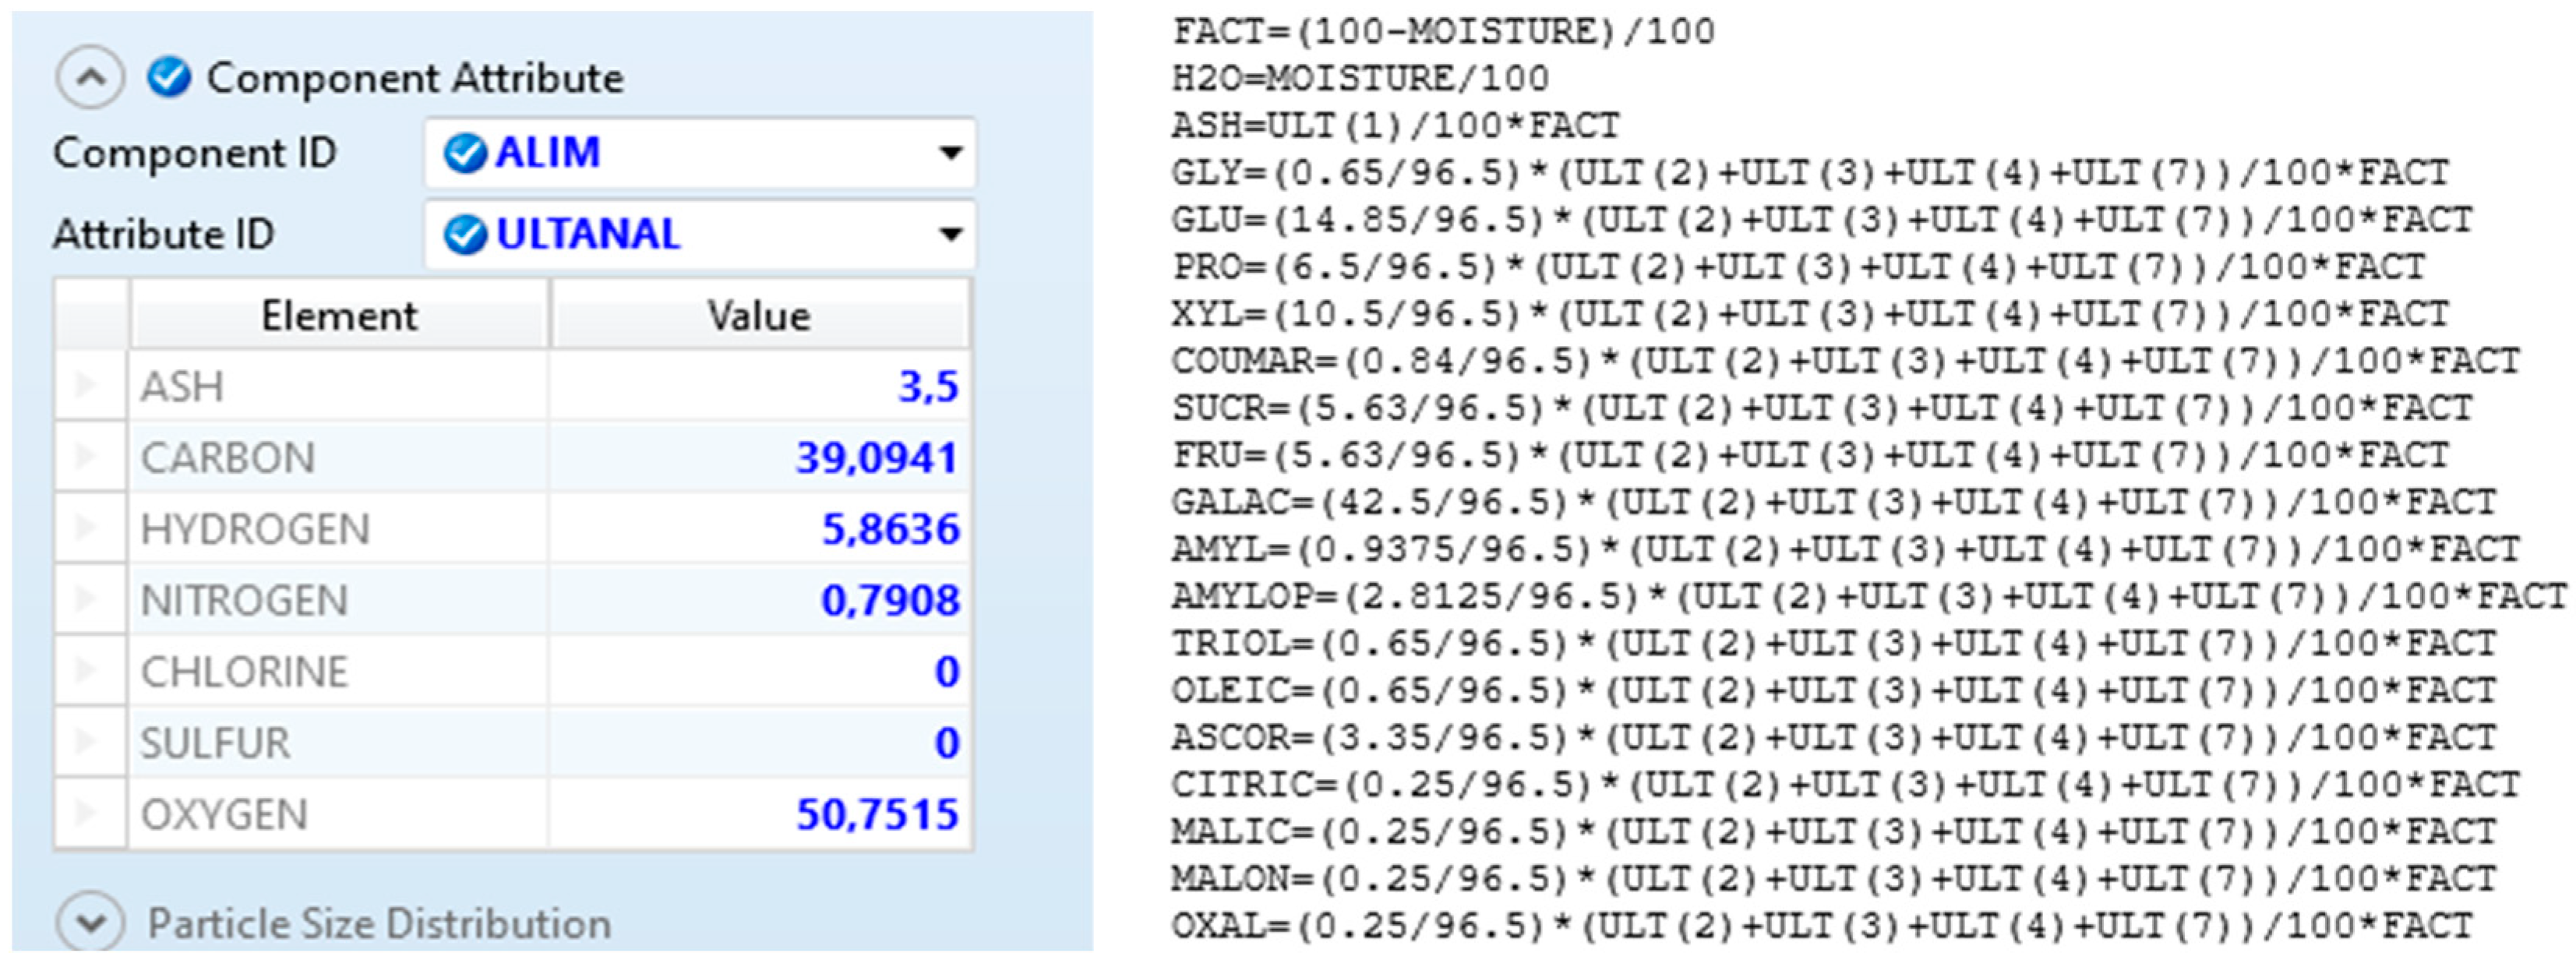Open the Attribute ID dropdown
The height and width of the screenshot is (967, 2576).
(x=953, y=234)
